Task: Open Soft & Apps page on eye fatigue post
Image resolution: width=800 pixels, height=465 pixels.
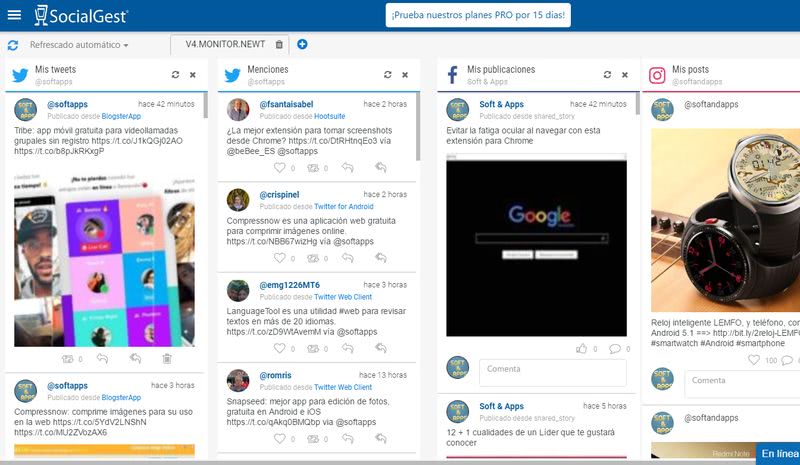Action: pos(501,104)
